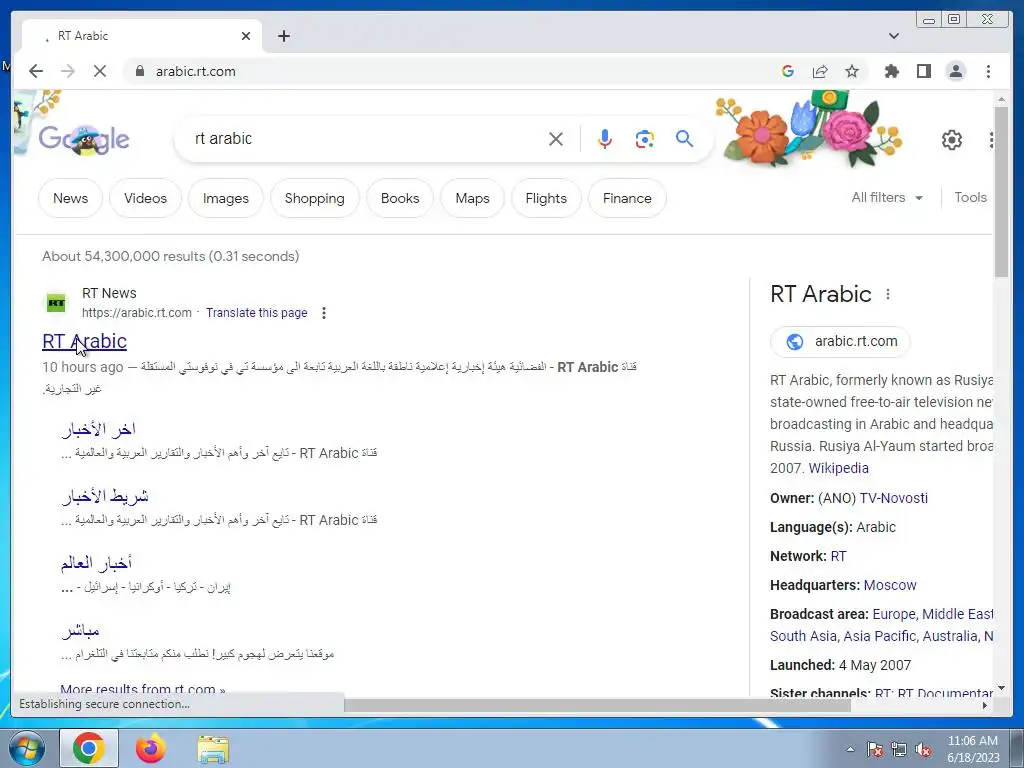Switch to Images results
Image resolution: width=1024 pixels, height=768 pixels.
click(225, 198)
